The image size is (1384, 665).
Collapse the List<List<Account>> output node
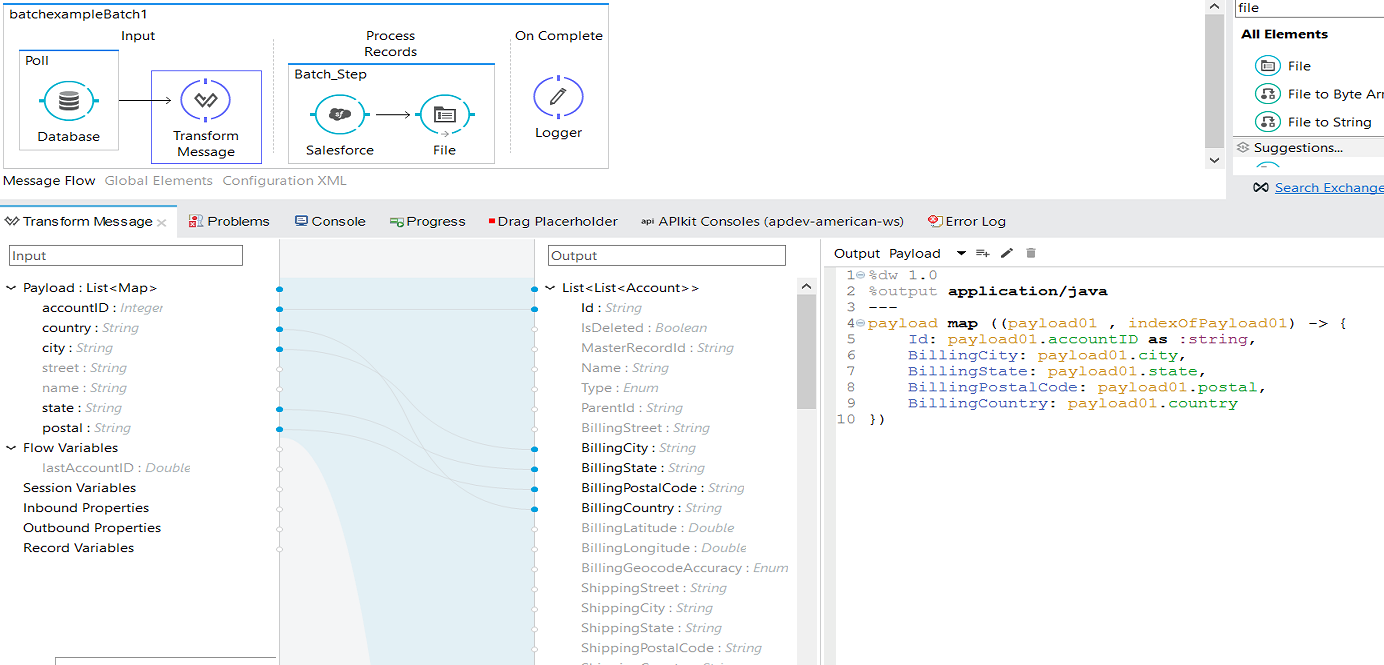(x=550, y=288)
